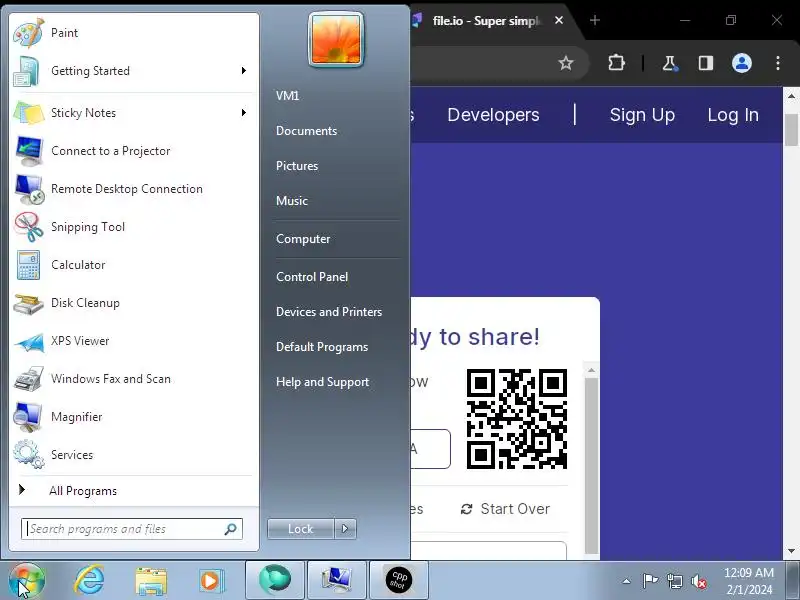
Task: Launch Calculator from the Start menu
Action: (x=133, y=265)
